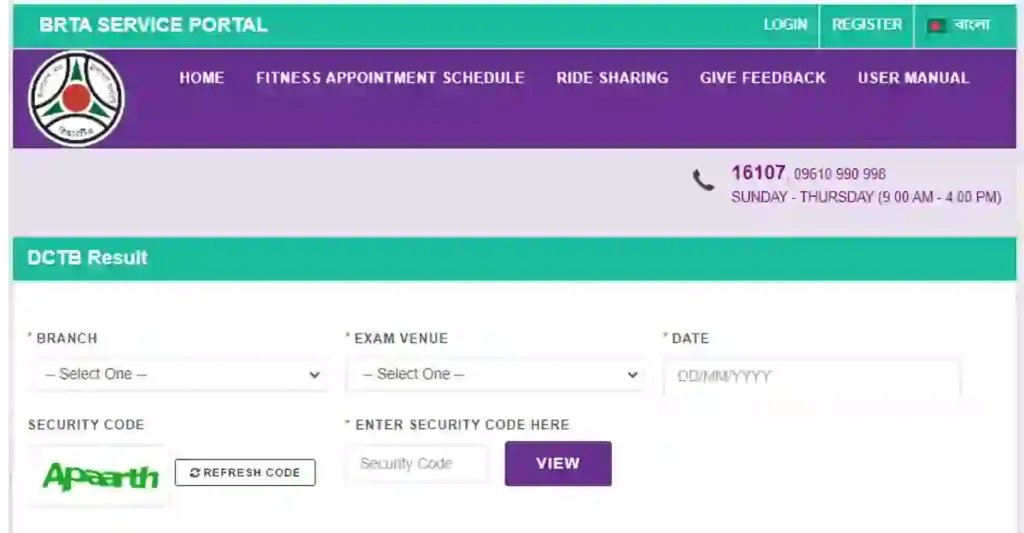
Task: Open the Branch dropdown
Action: coord(178,374)
